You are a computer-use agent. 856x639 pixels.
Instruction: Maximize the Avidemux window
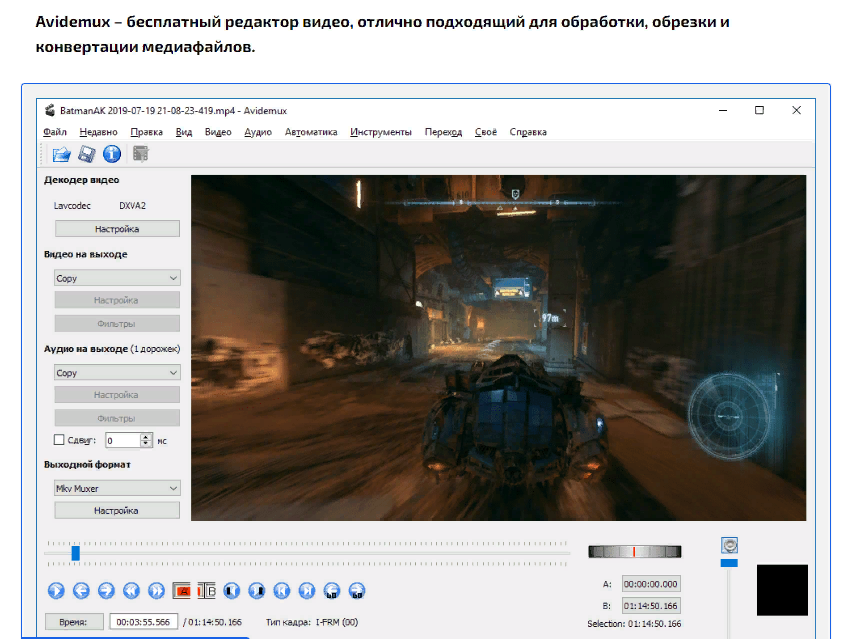pyautogui.click(x=759, y=110)
